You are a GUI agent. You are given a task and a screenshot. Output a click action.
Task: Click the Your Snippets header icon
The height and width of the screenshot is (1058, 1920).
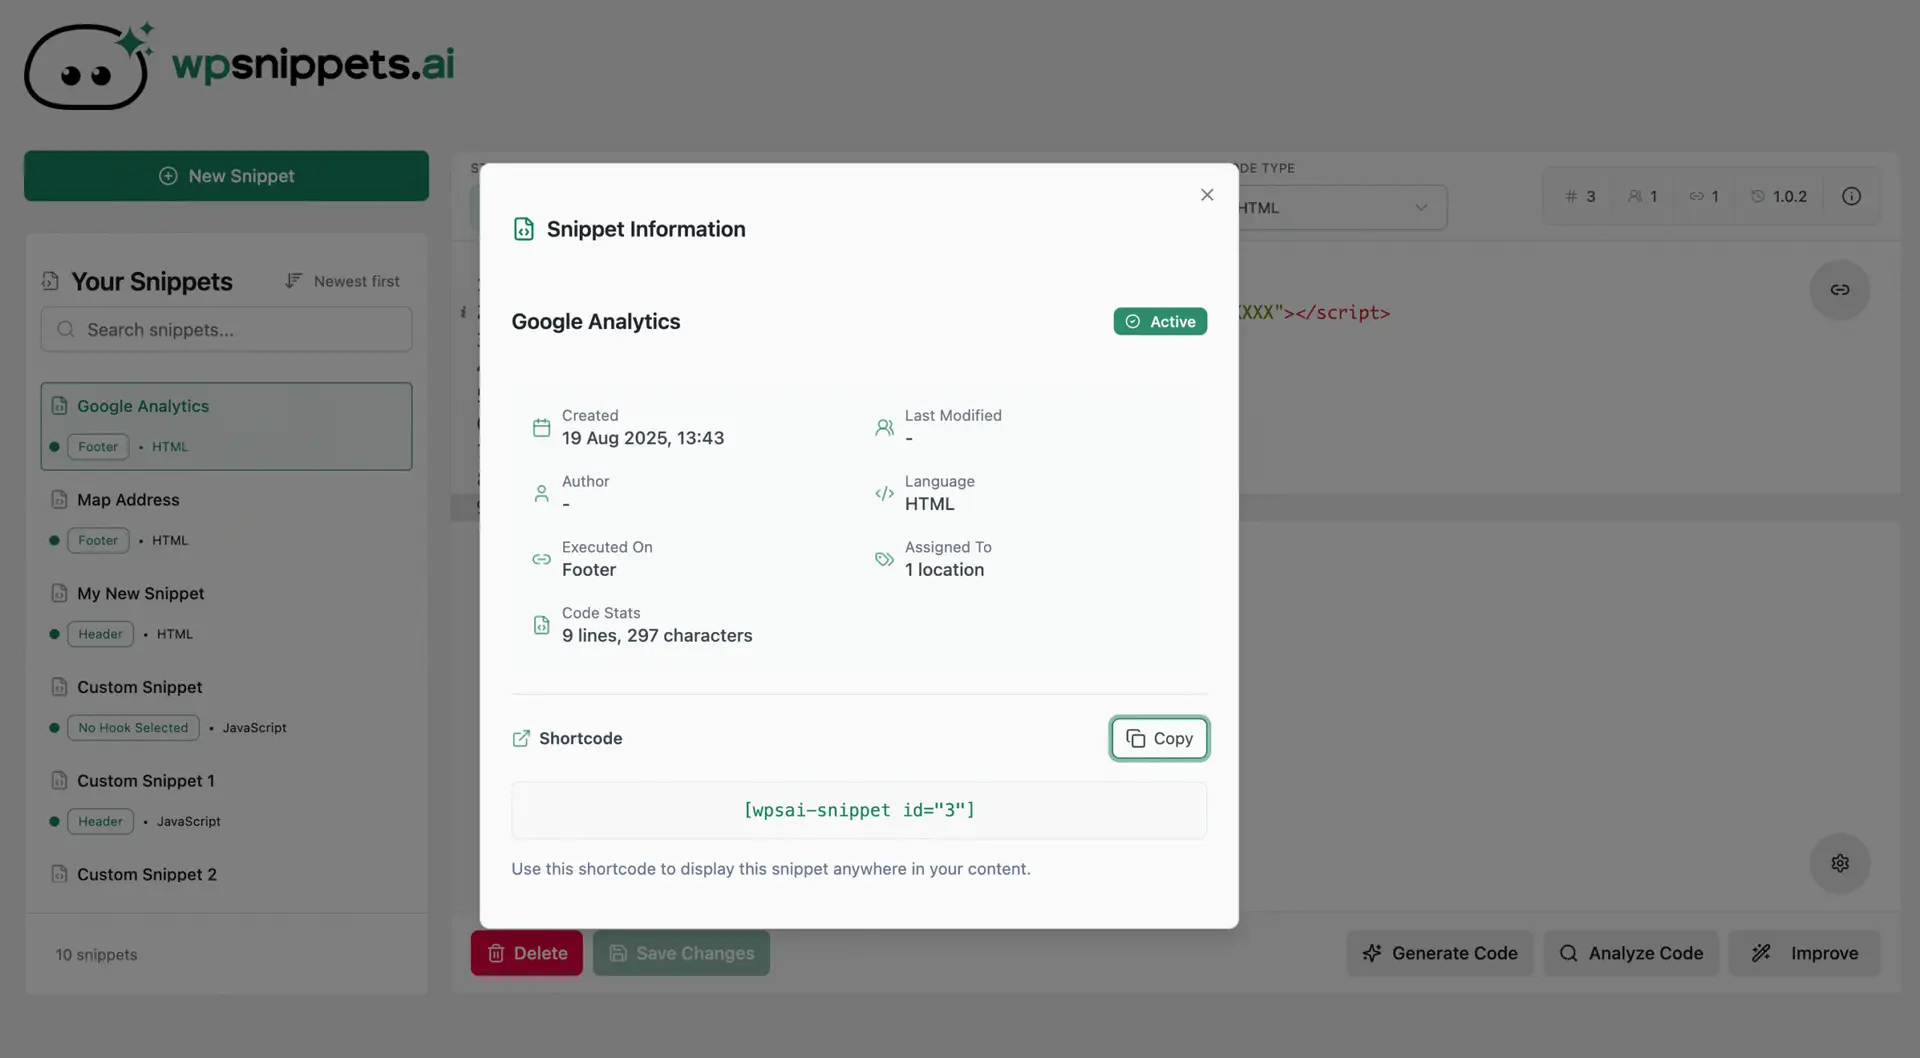pyautogui.click(x=50, y=281)
